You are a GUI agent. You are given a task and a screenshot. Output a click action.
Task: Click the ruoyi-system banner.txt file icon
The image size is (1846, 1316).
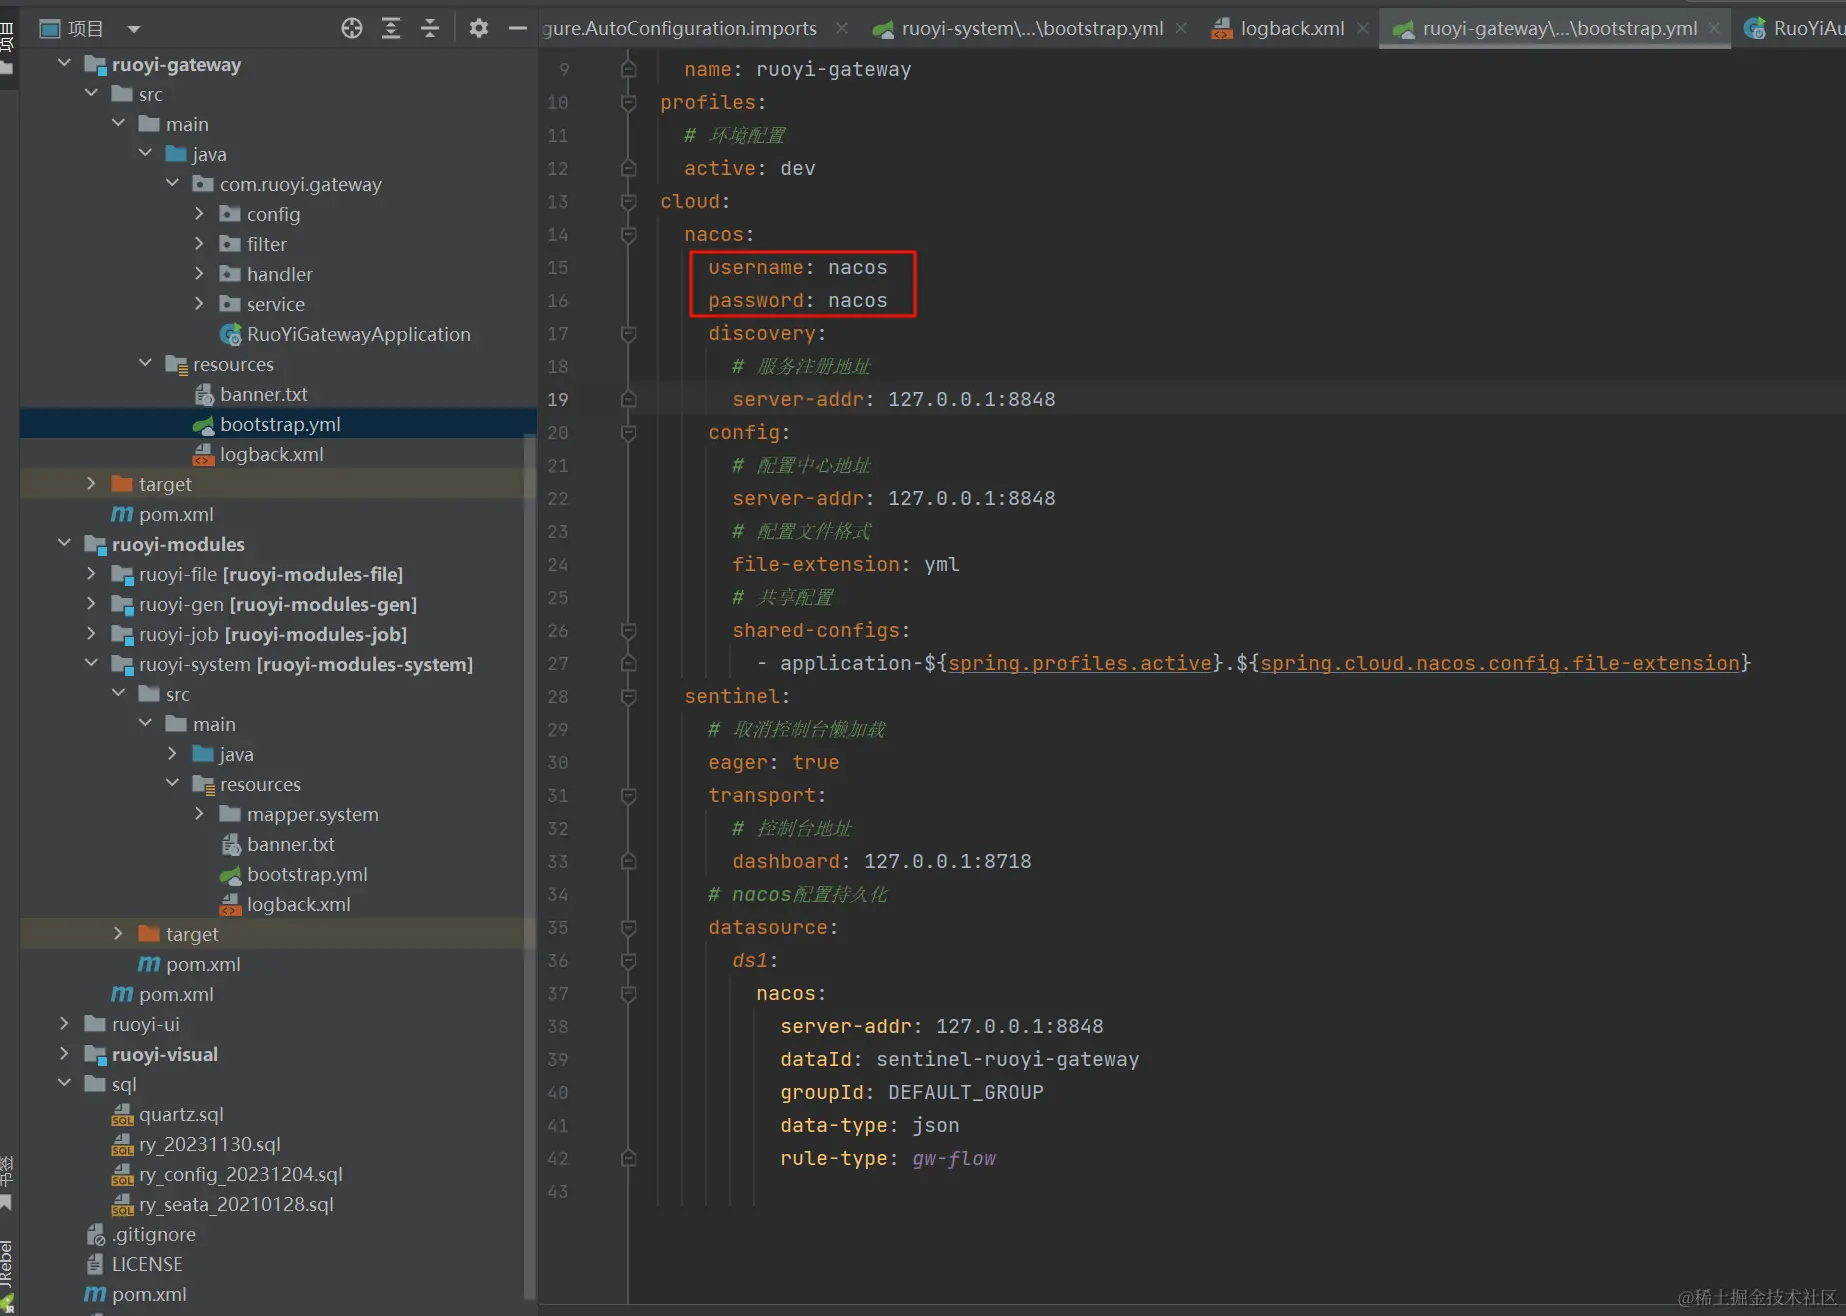point(231,845)
